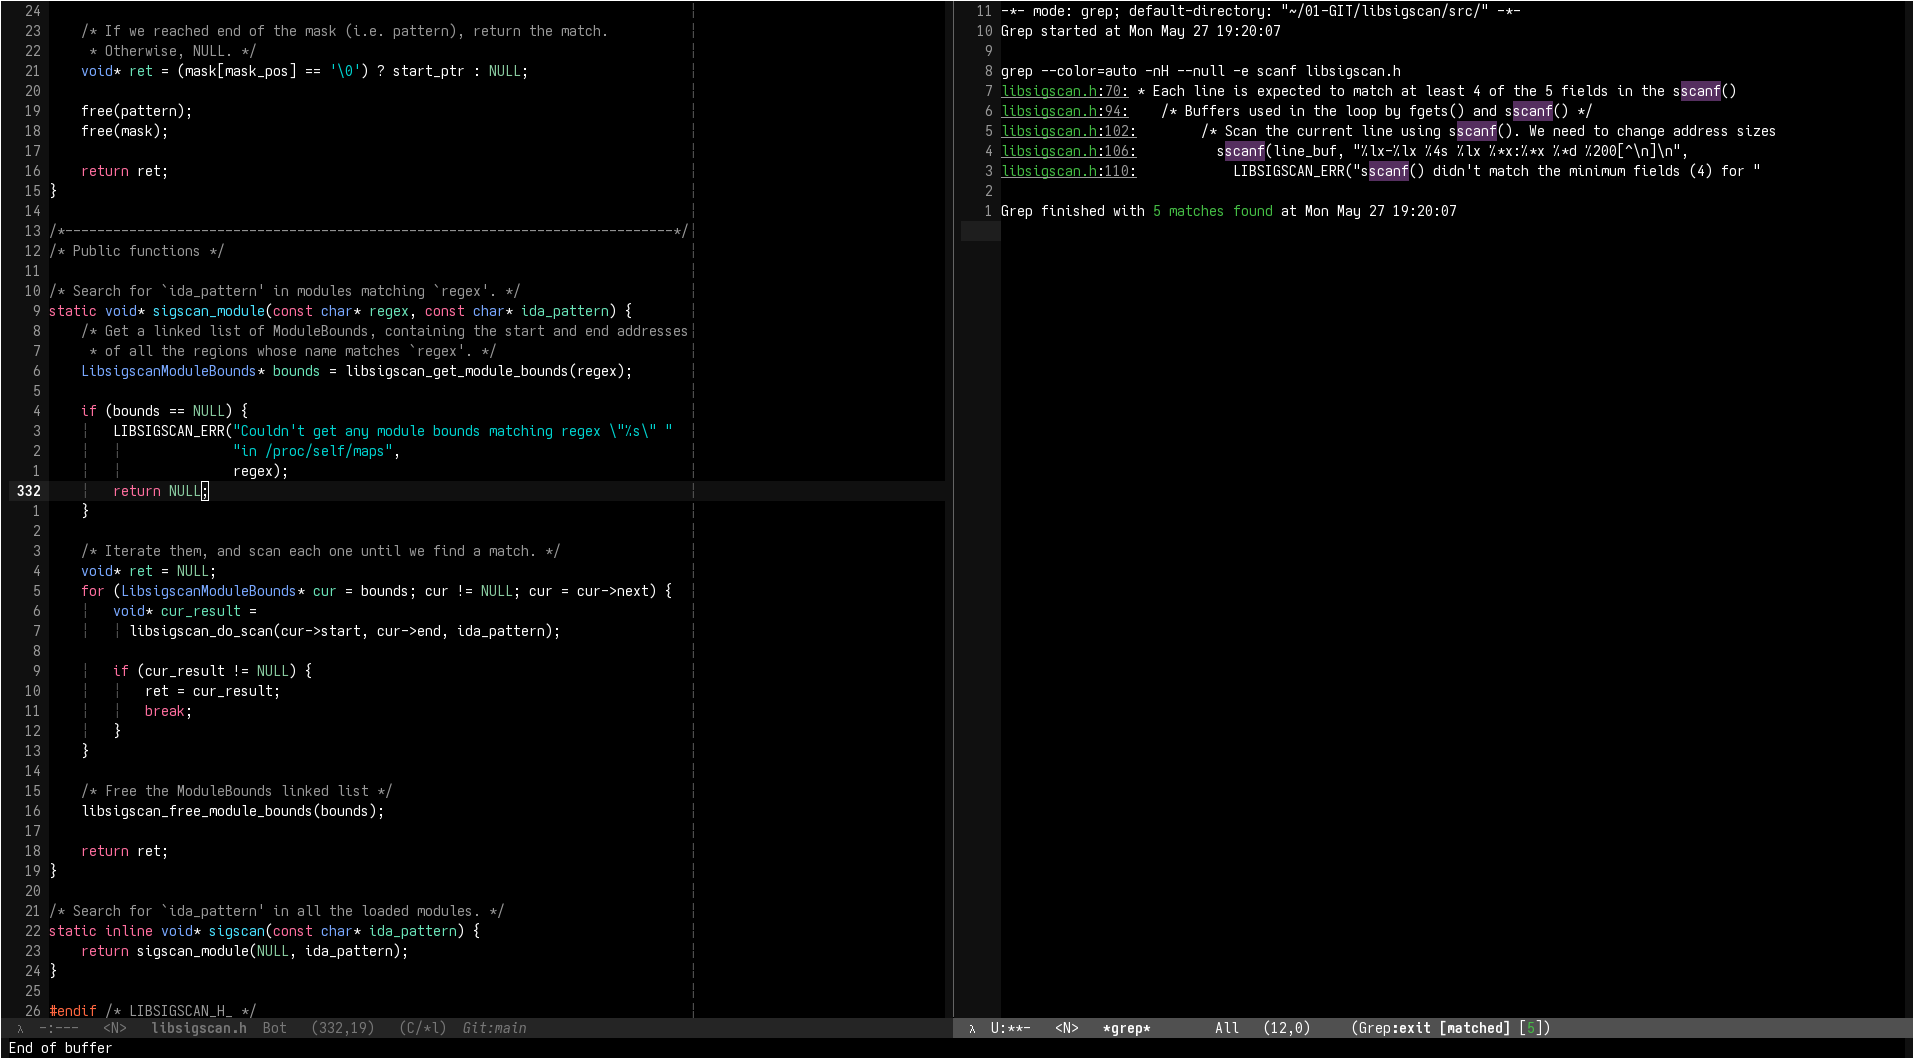Click the 'for (LibsigscanModuleBounds* cur' loop line
Image resolution: width=1914 pixels, height=1059 pixels.
[x=377, y=591]
